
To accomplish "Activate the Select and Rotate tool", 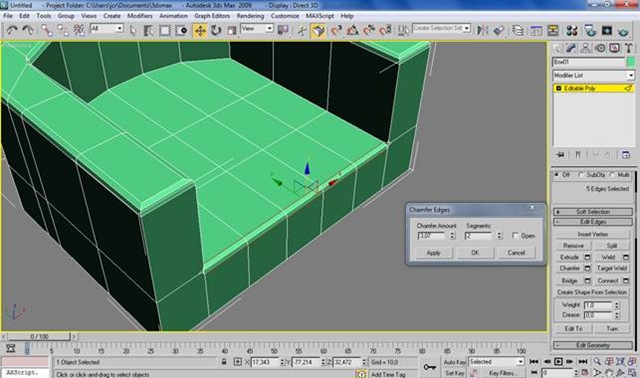I will [x=216, y=31].
